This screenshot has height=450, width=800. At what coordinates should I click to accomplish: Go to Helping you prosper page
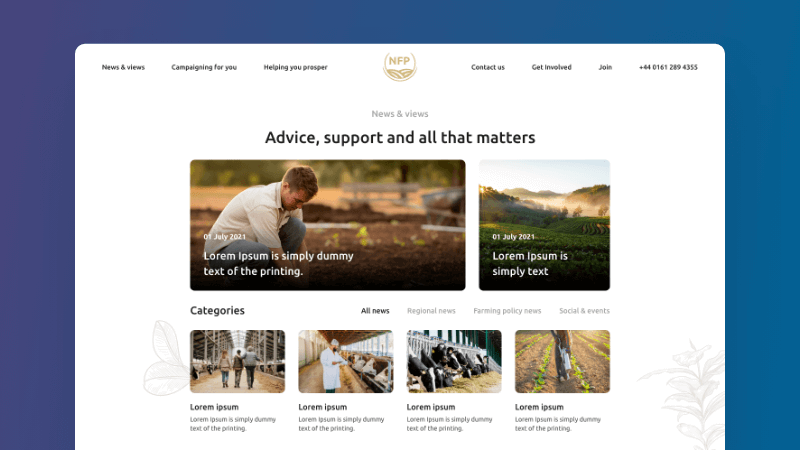295,67
